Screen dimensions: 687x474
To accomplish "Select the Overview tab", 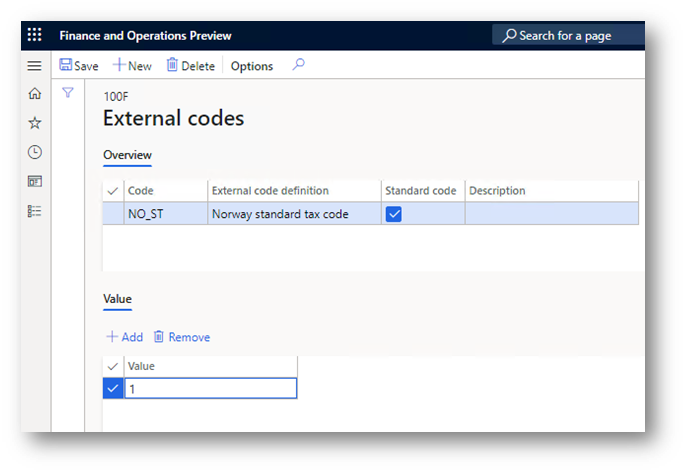I will point(127,155).
